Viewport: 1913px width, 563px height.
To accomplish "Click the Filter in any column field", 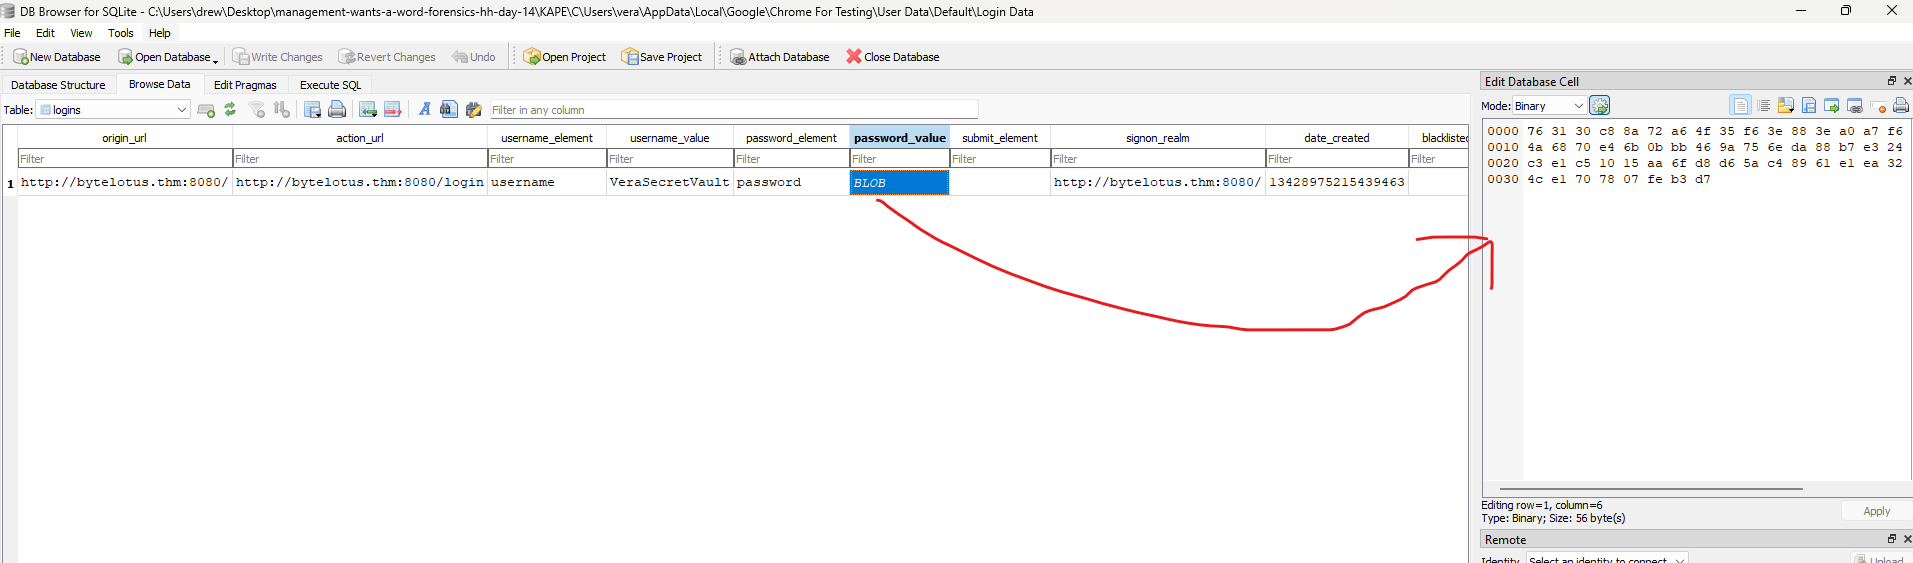I will point(733,110).
